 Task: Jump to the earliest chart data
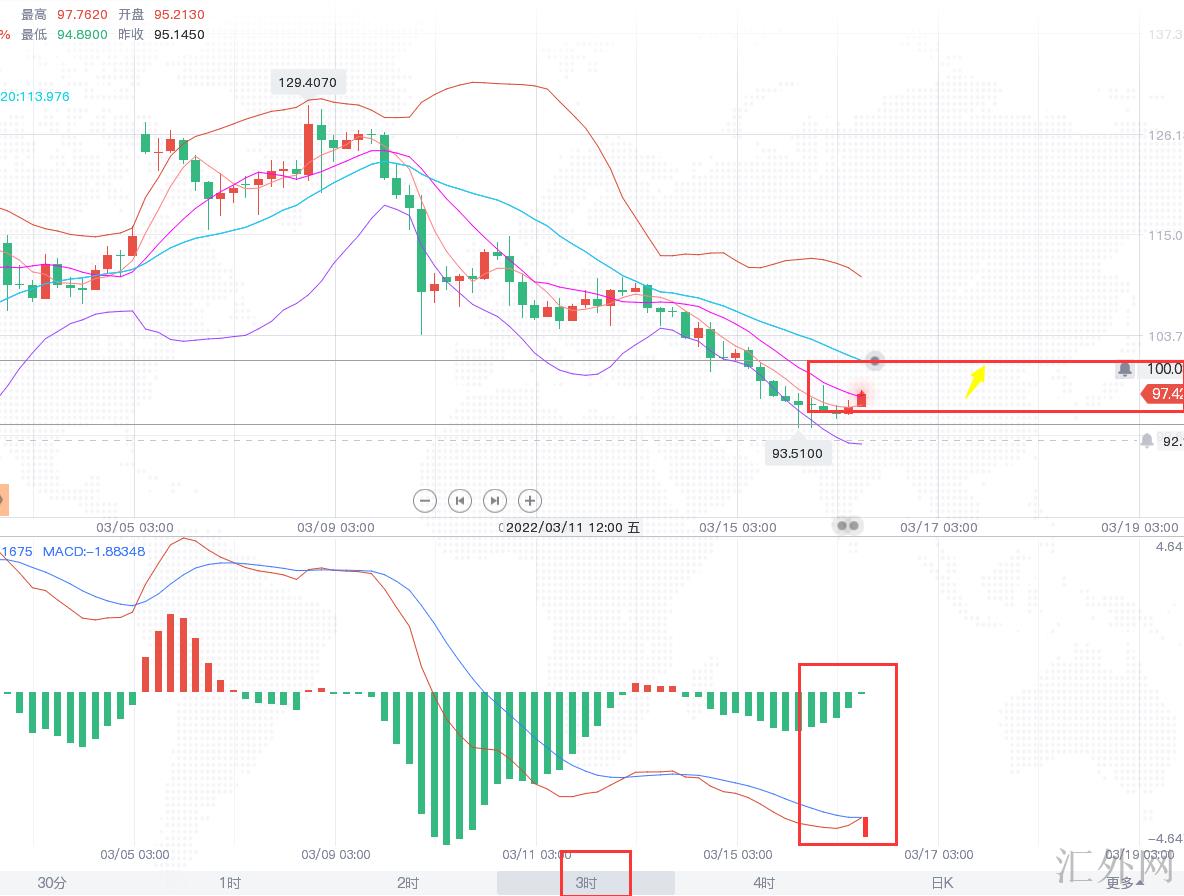[460, 500]
